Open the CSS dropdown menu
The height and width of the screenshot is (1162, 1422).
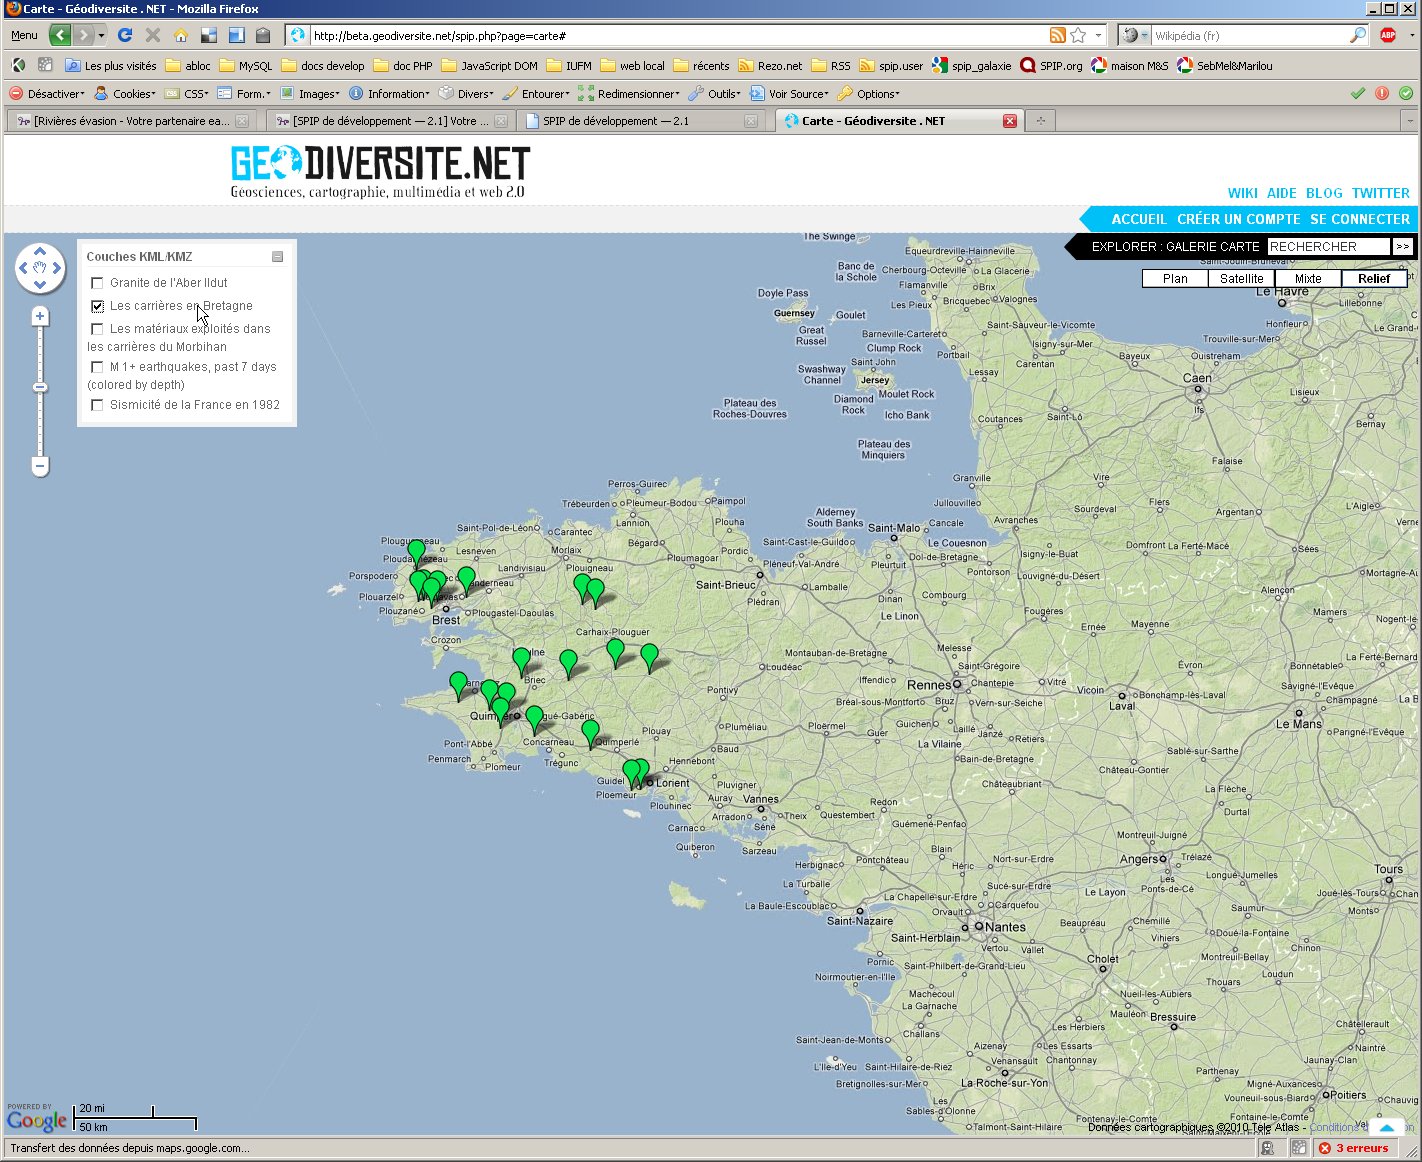pos(187,94)
